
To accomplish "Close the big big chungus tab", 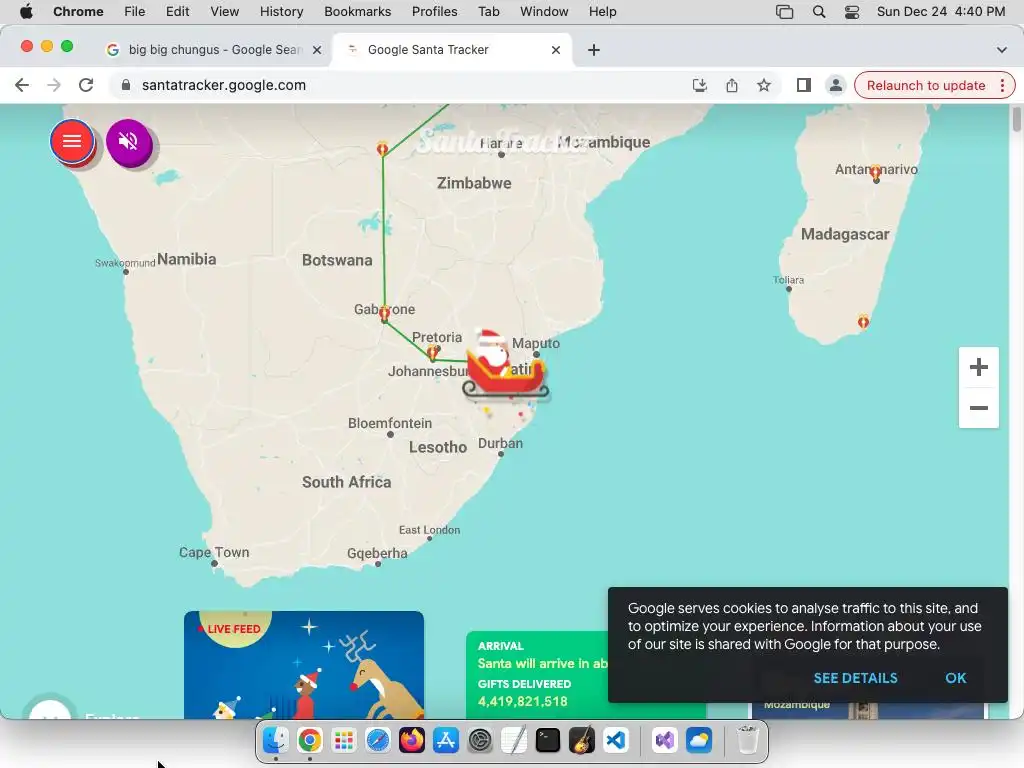I will tap(317, 50).
